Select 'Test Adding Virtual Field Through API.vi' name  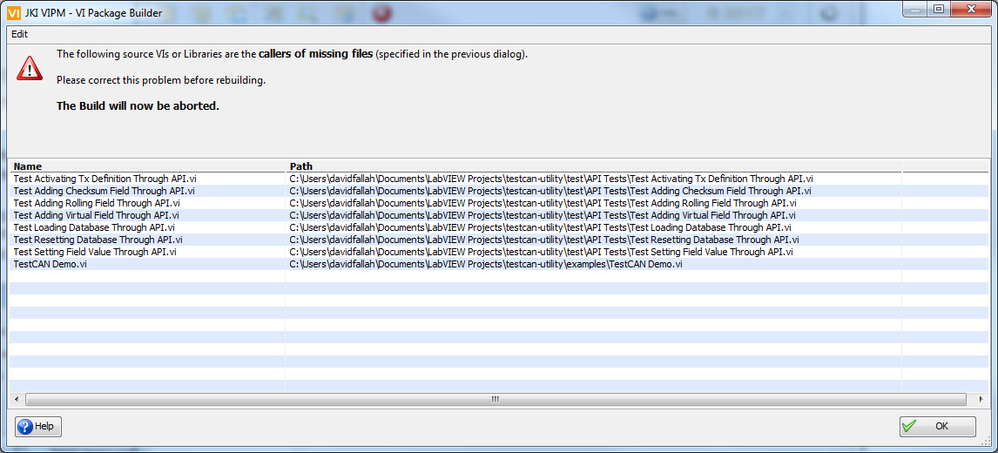tap(96, 215)
